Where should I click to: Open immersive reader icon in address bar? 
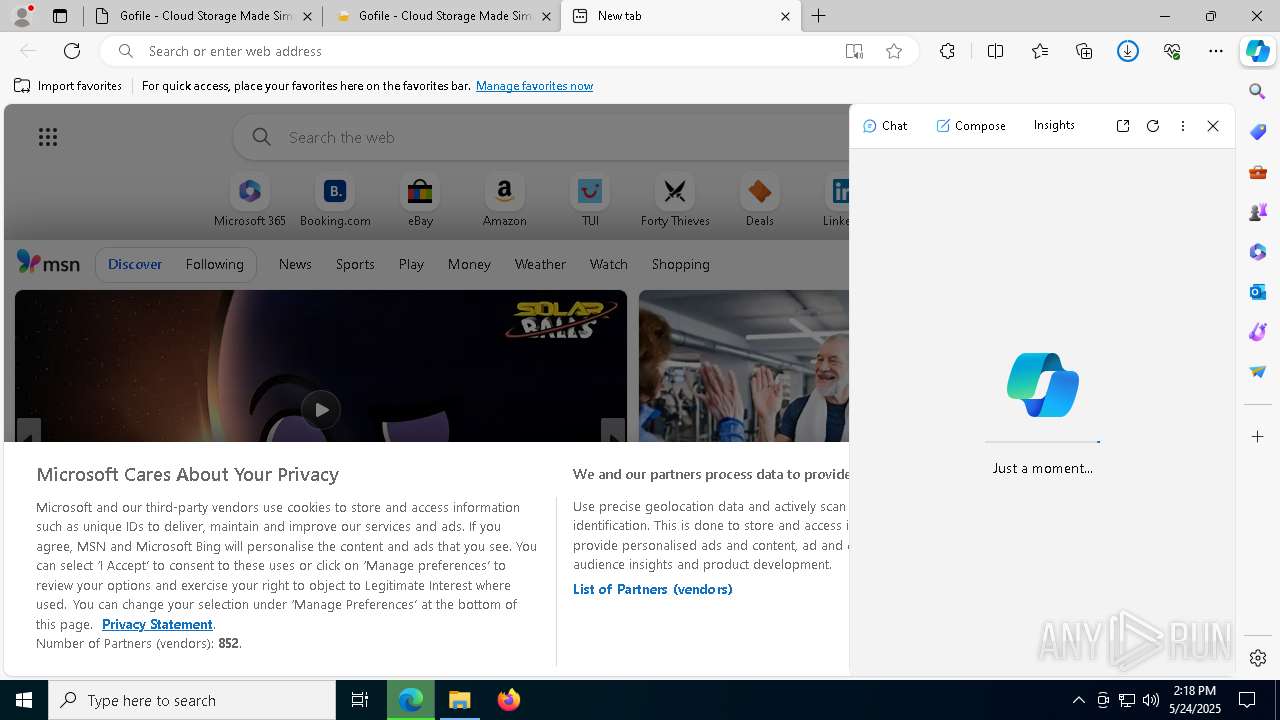[x=854, y=51]
